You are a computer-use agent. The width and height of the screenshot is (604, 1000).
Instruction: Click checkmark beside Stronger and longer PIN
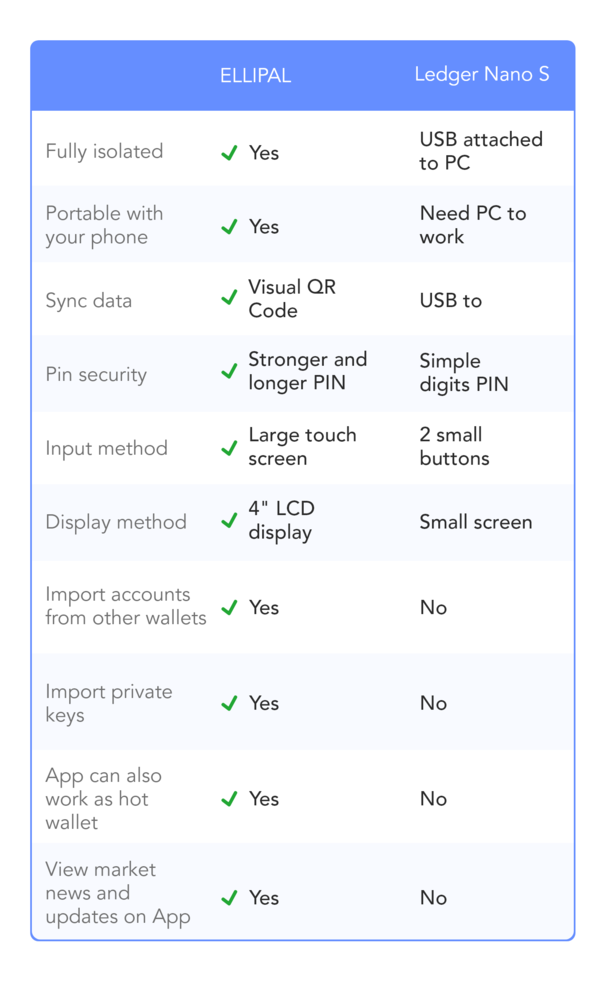[229, 371]
